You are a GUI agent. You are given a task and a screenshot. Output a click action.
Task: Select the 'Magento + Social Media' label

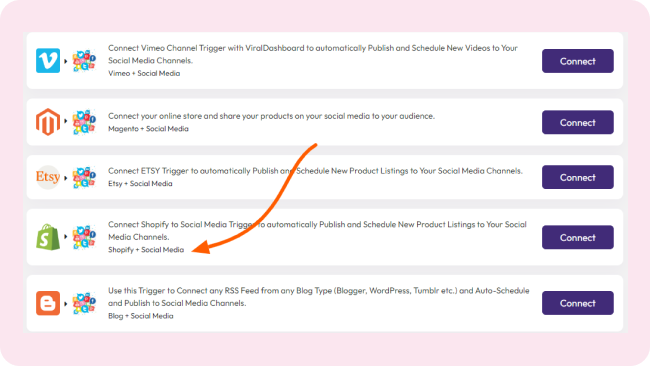tap(148, 129)
